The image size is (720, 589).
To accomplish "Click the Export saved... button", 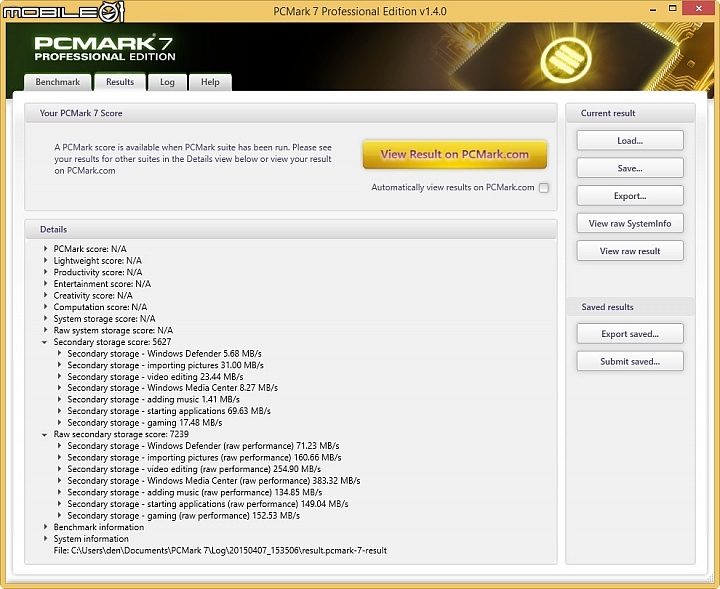I will (630, 334).
